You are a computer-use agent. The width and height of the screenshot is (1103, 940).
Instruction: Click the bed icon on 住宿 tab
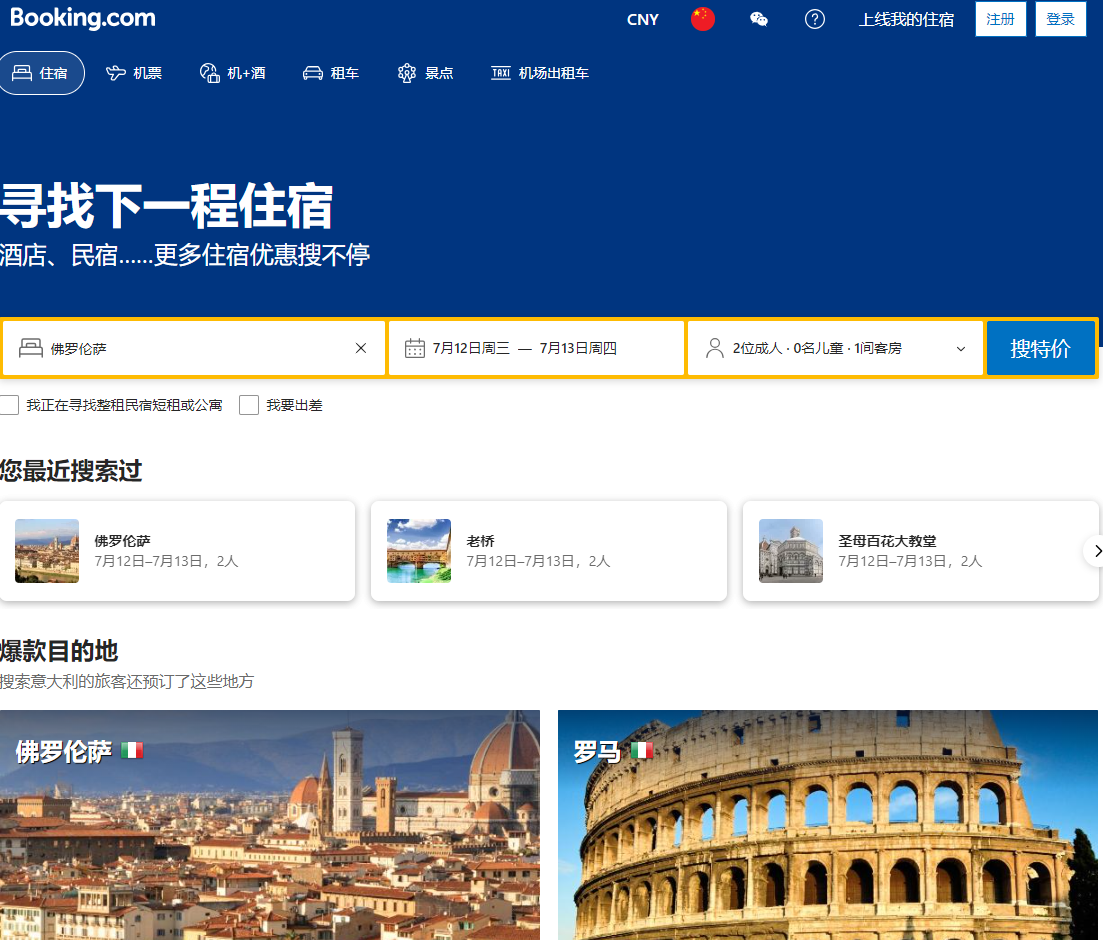pos(22,72)
